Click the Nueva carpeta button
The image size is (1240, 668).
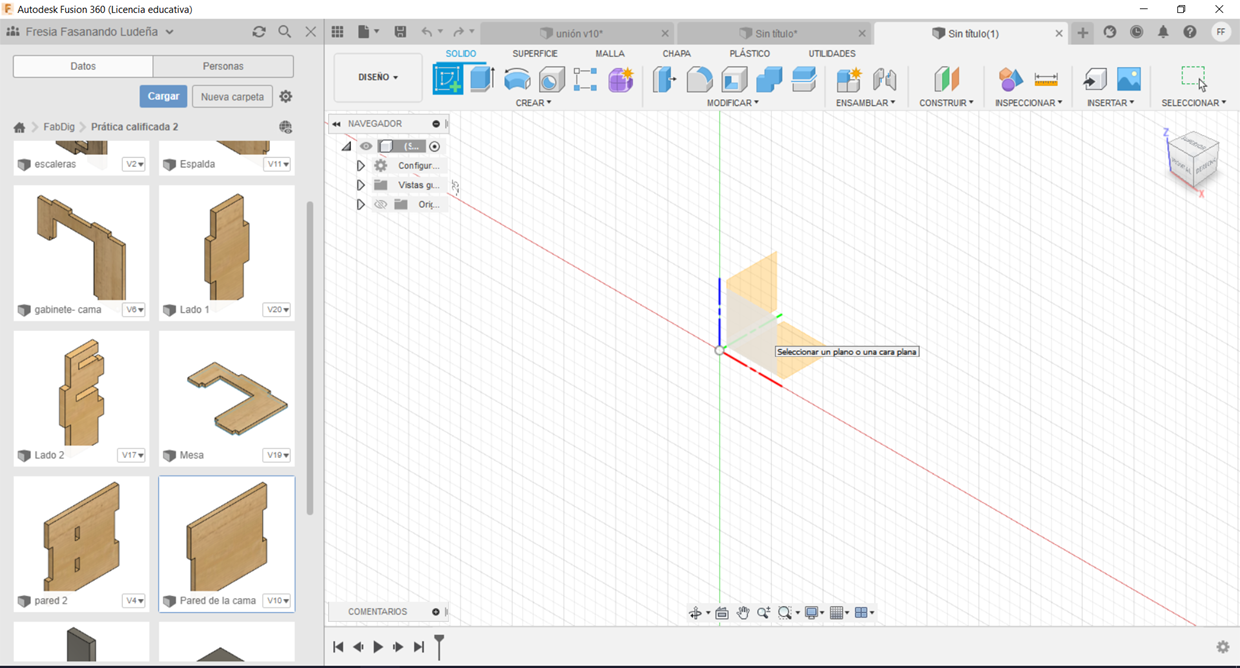233,96
